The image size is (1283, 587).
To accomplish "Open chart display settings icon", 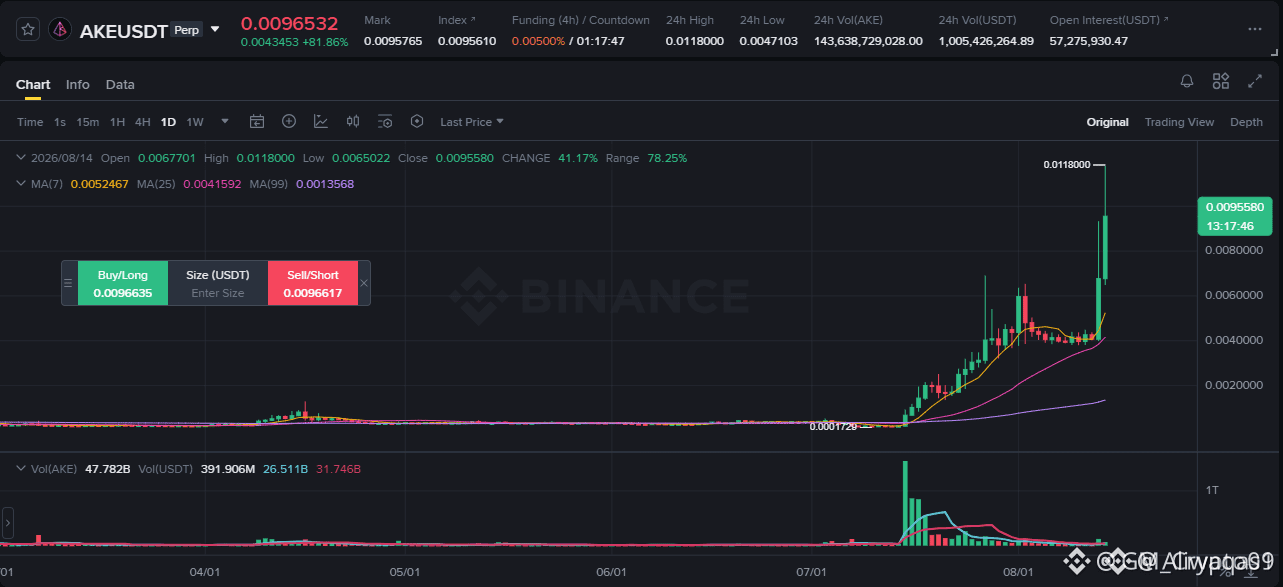I will pos(385,122).
